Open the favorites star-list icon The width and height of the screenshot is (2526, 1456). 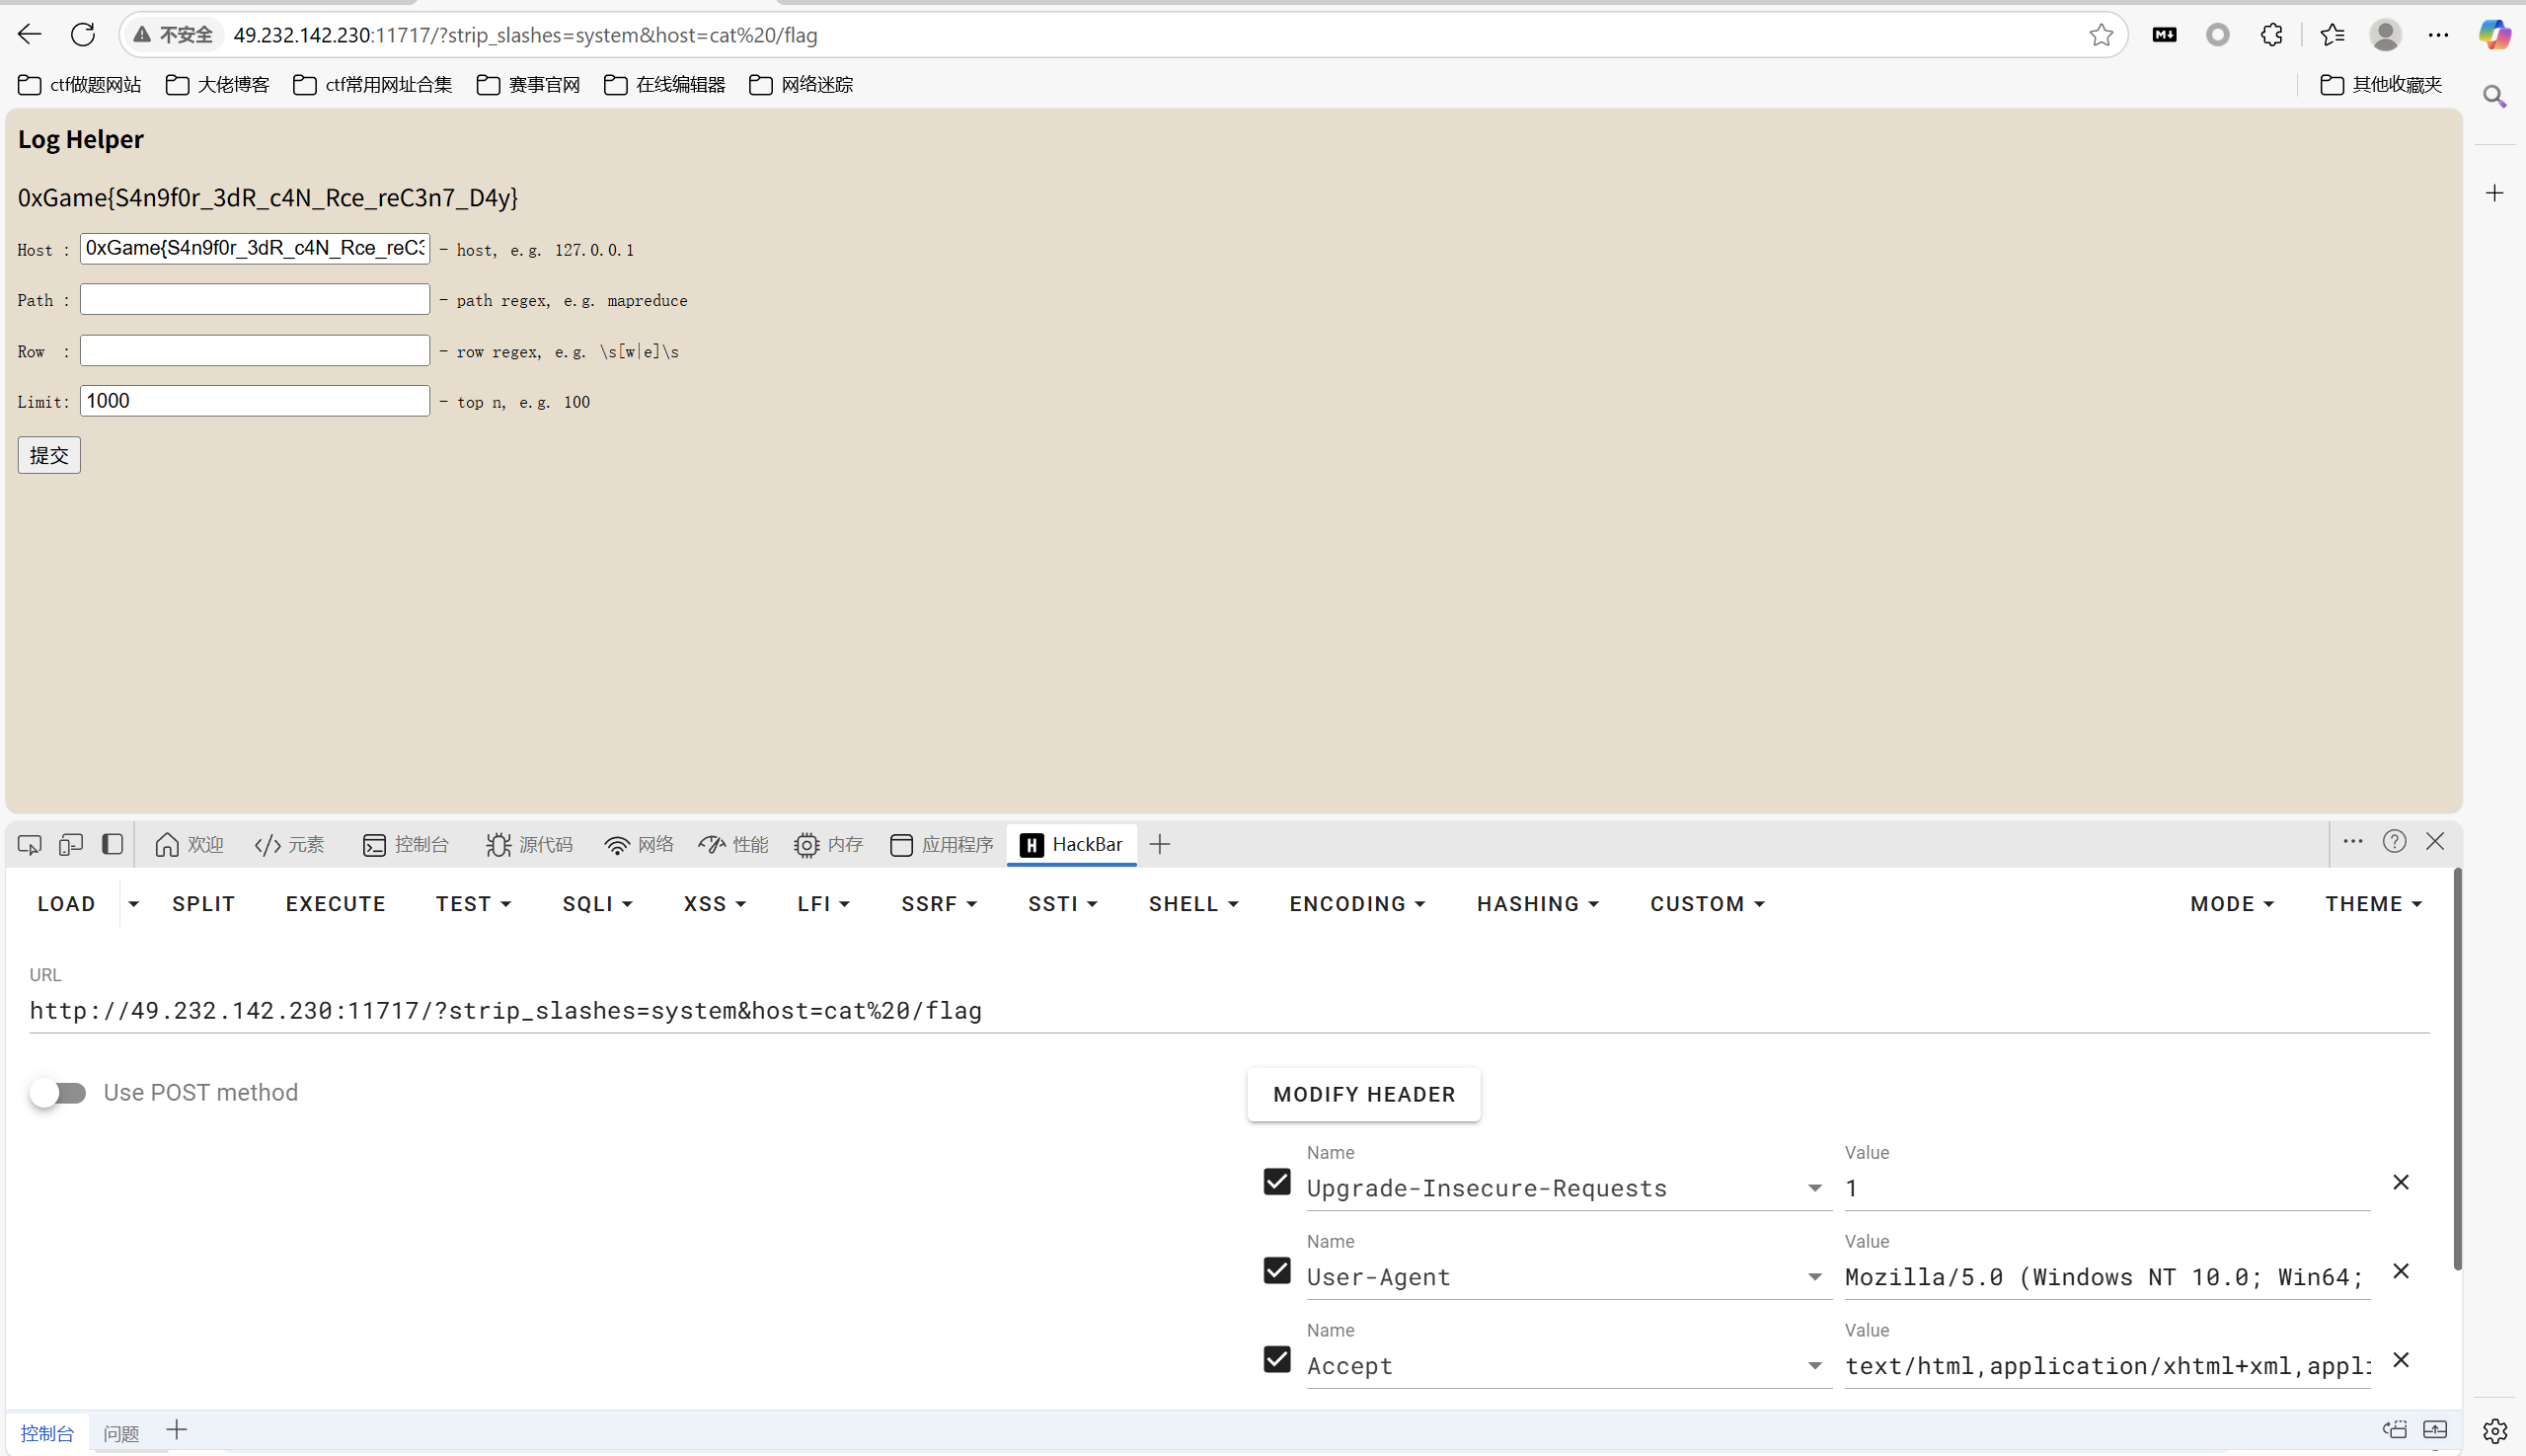click(2333, 35)
